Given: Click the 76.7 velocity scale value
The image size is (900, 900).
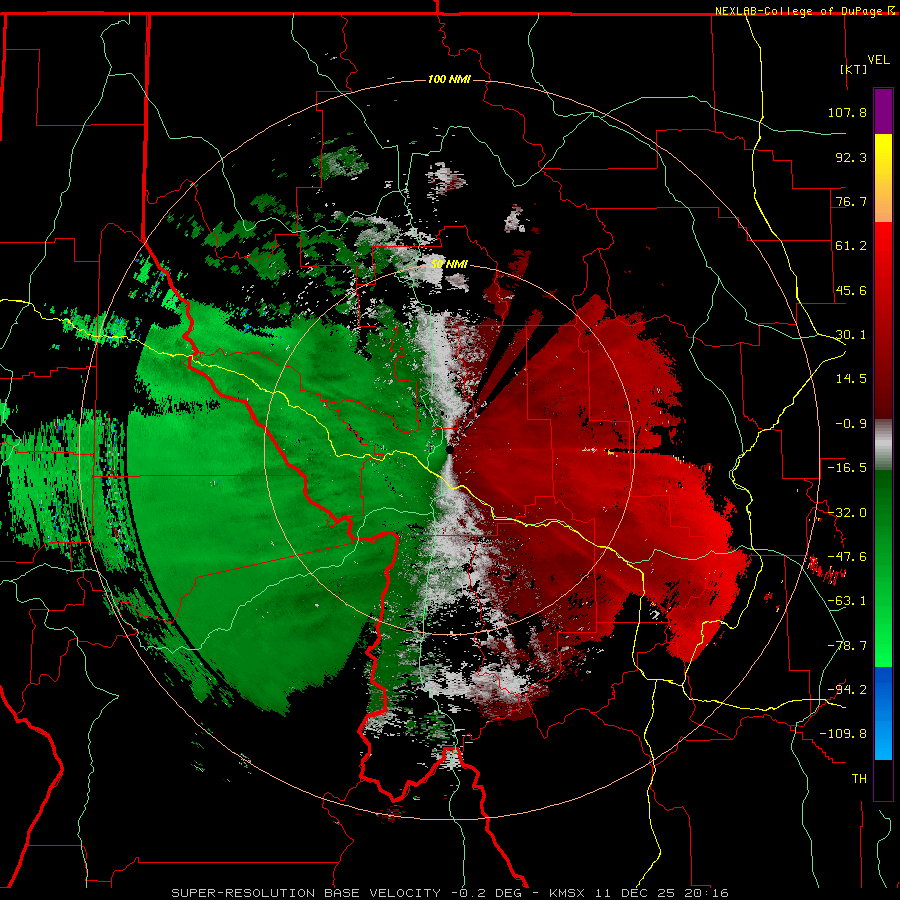Looking at the screenshot, I should click(851, 201).
